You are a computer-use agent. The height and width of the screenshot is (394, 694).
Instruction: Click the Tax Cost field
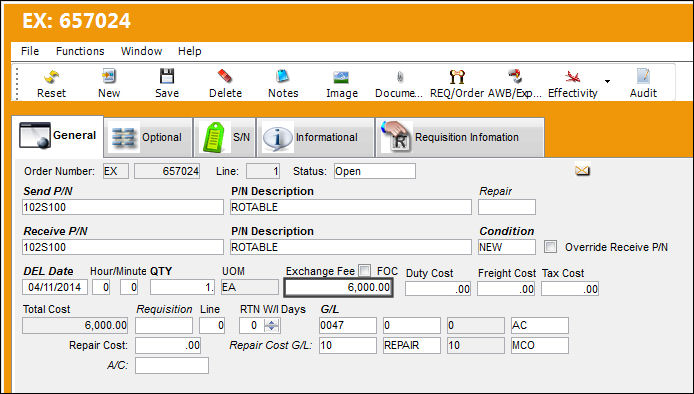[570, 289]
